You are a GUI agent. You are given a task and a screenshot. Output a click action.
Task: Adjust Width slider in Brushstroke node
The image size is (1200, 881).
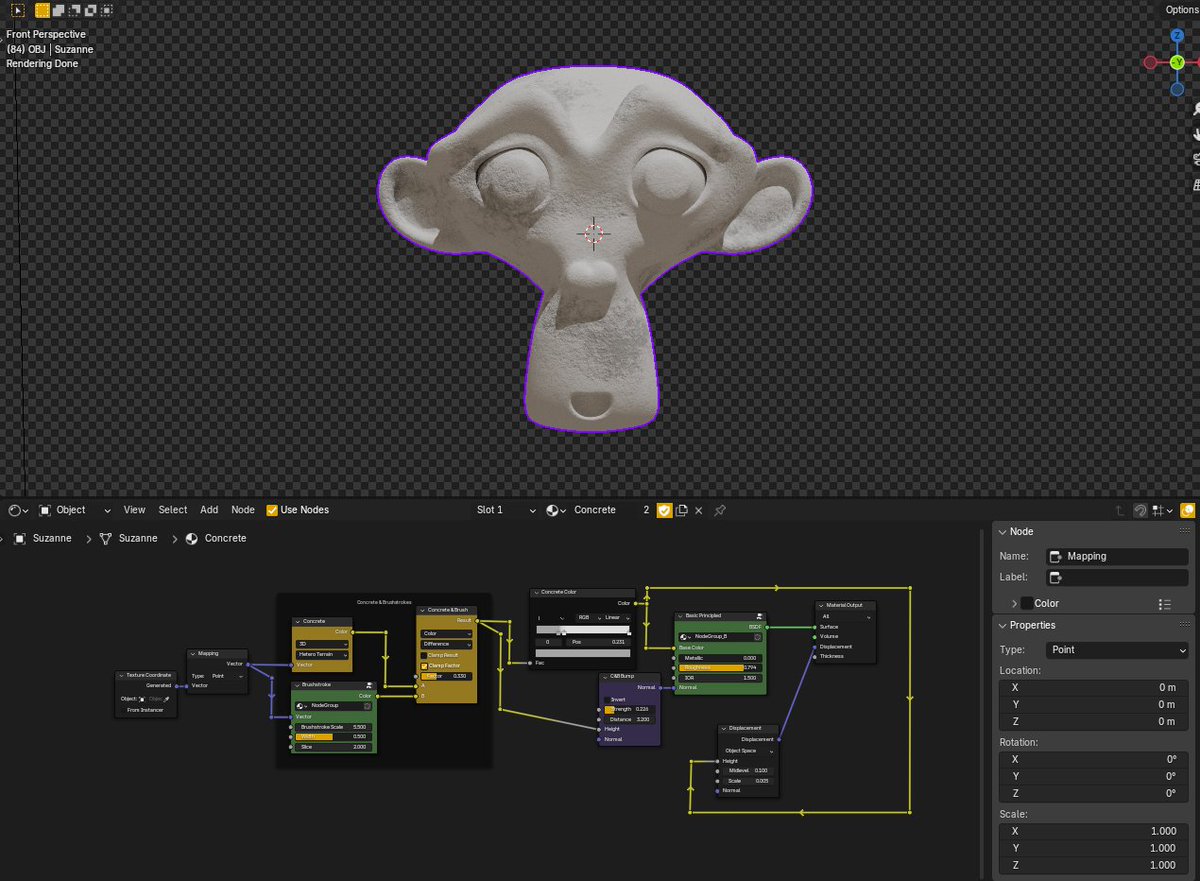[332, 737]
